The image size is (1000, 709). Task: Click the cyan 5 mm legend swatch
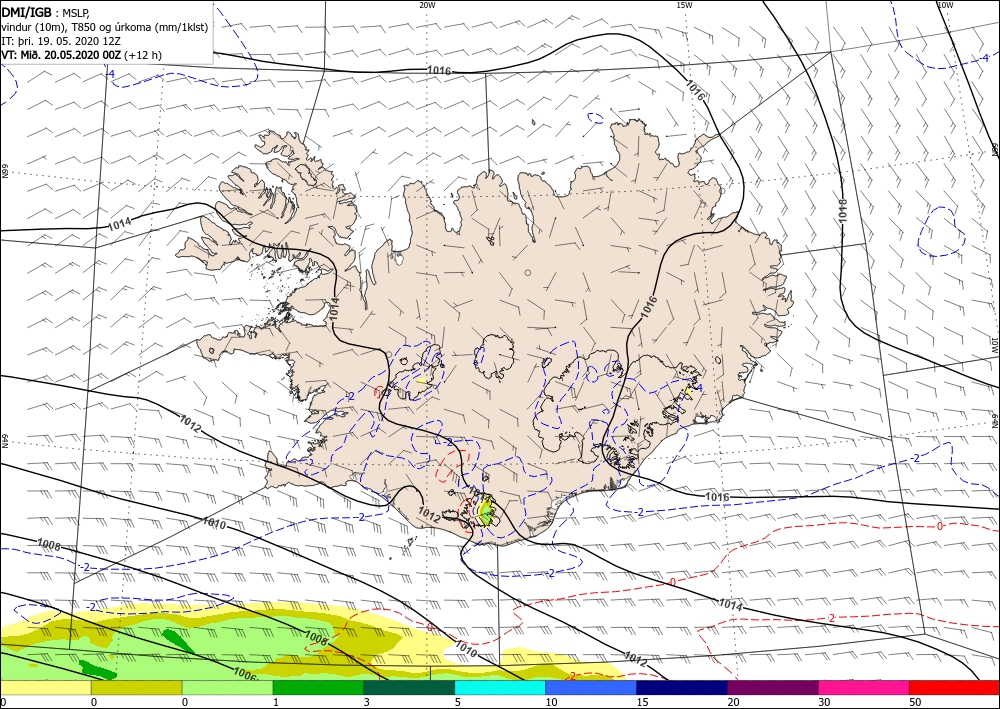[500, 687]
